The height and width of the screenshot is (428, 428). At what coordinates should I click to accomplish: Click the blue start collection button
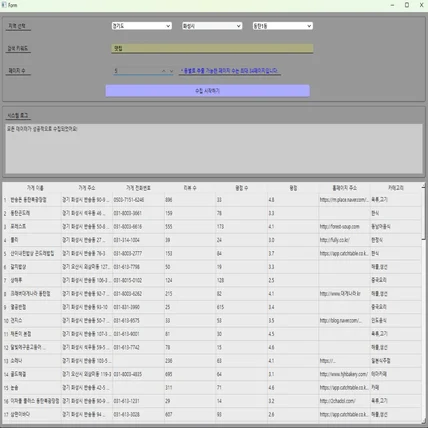click(x=208, y=91)
